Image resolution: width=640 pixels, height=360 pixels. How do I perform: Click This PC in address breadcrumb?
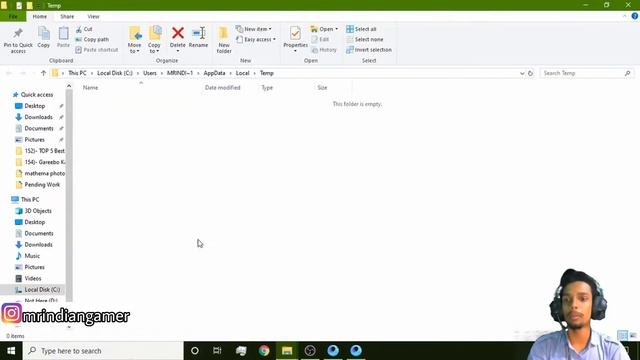coord(77,73)
